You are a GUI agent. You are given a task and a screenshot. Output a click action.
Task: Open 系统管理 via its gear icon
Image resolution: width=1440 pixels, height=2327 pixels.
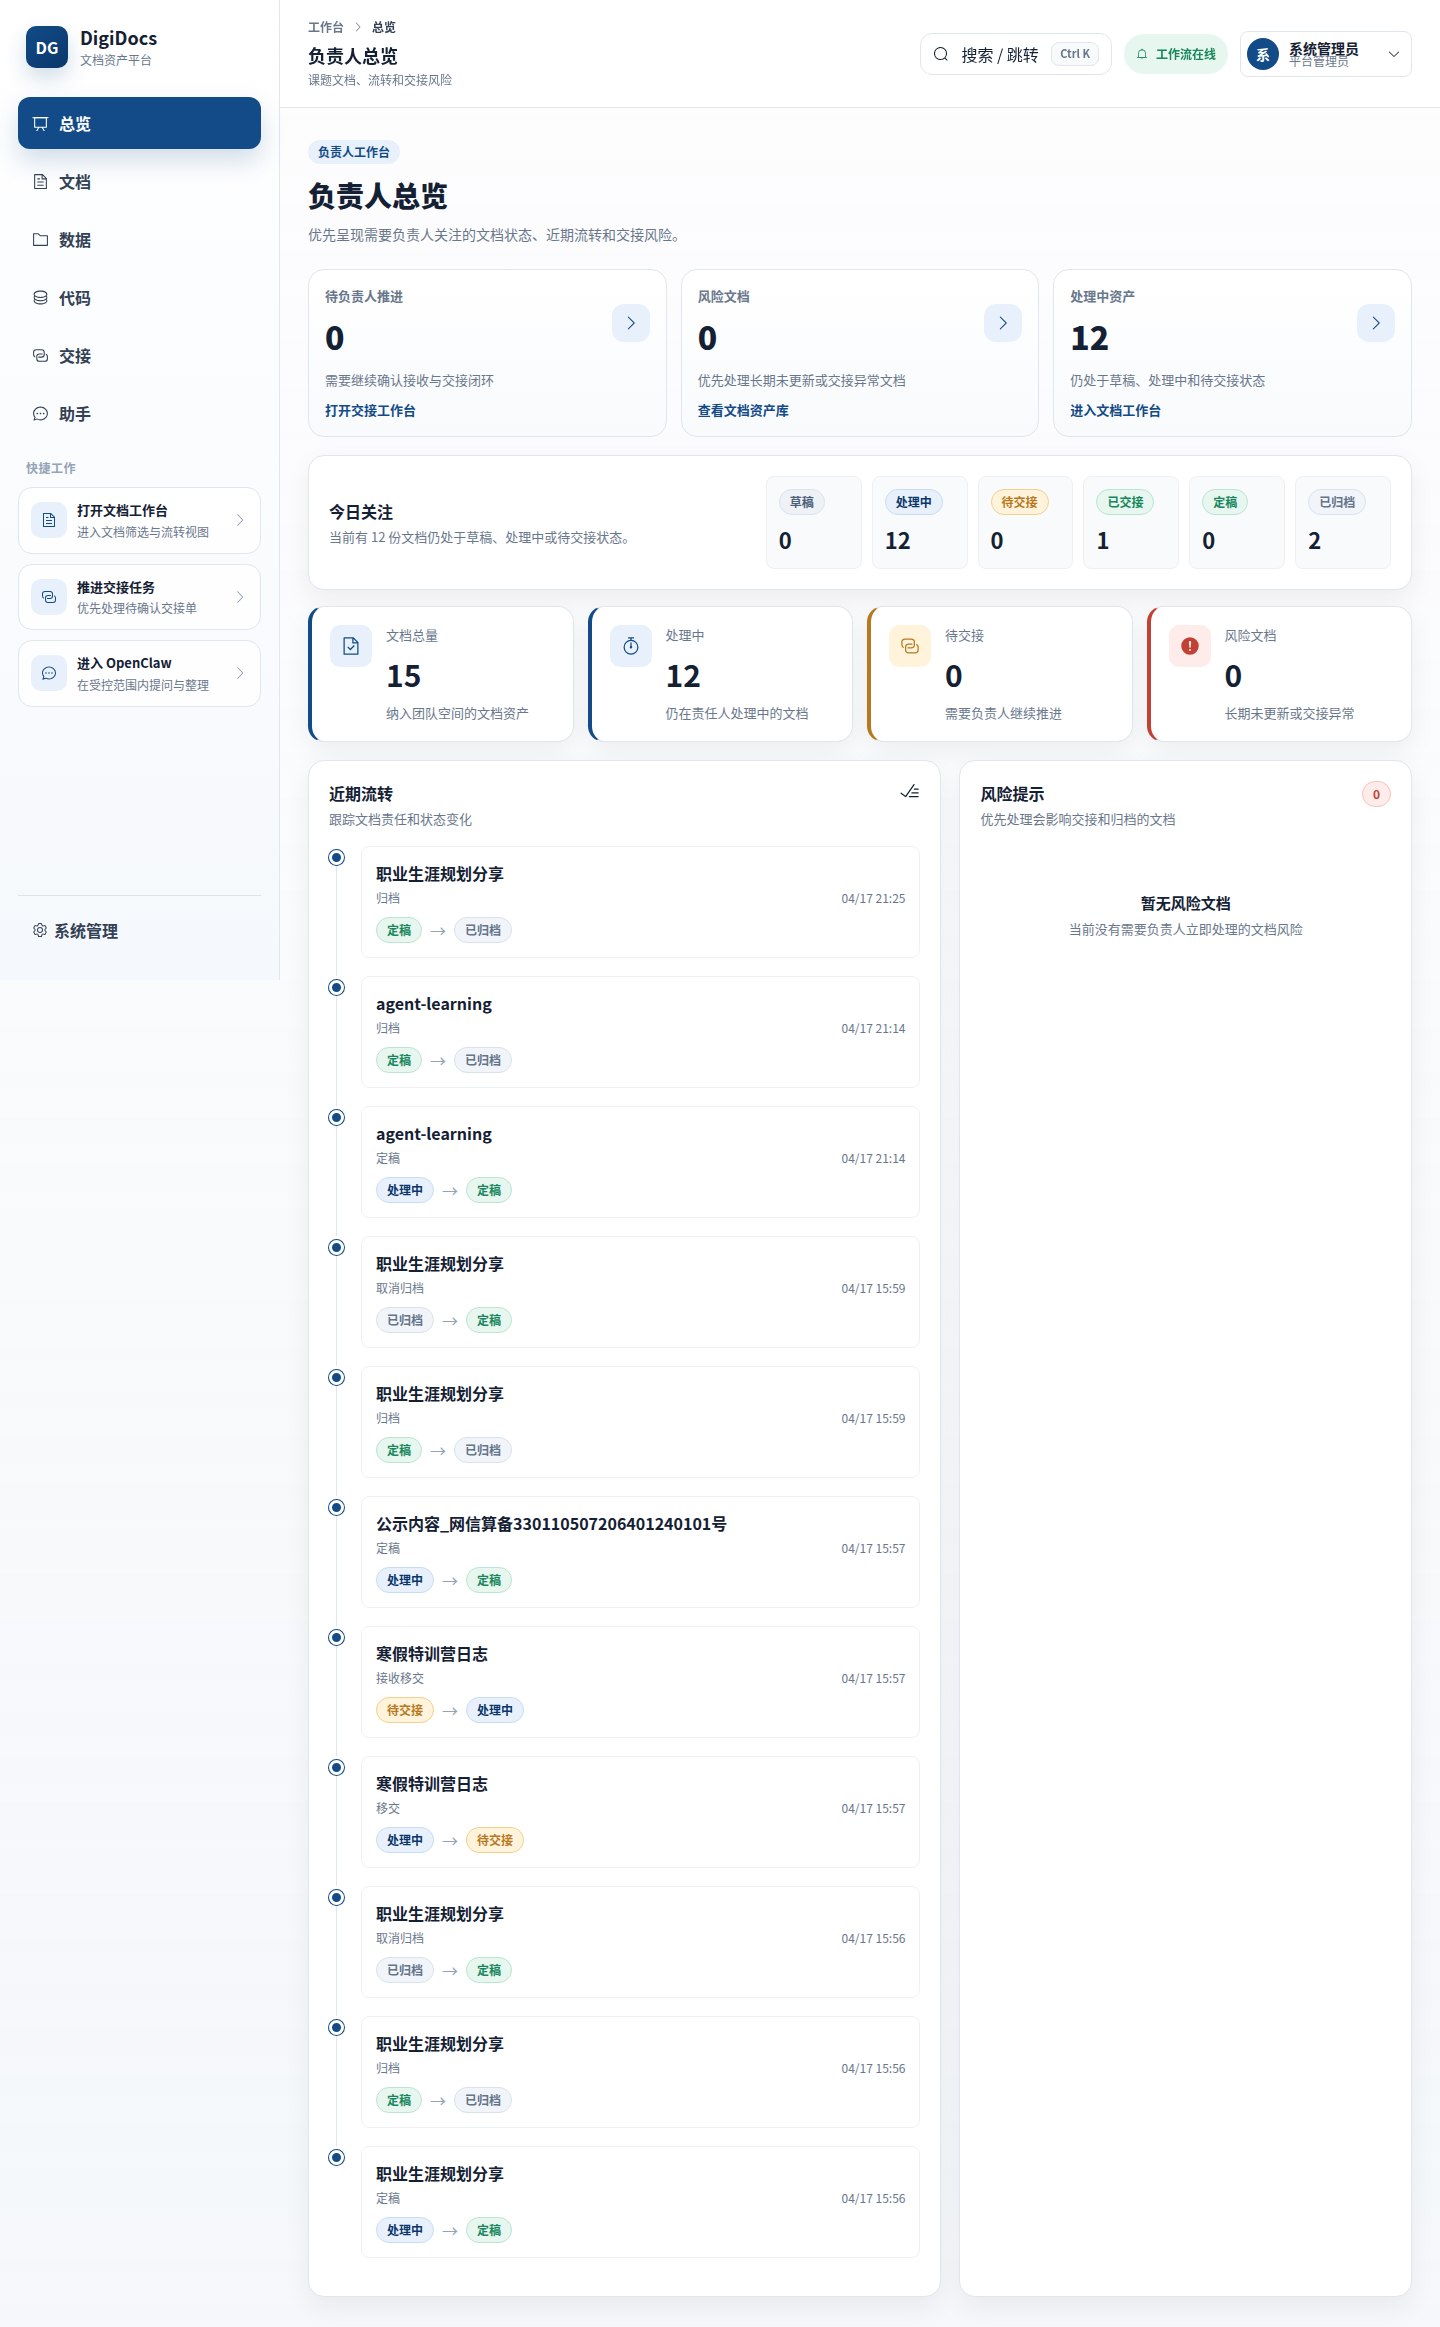pos(40,930)
